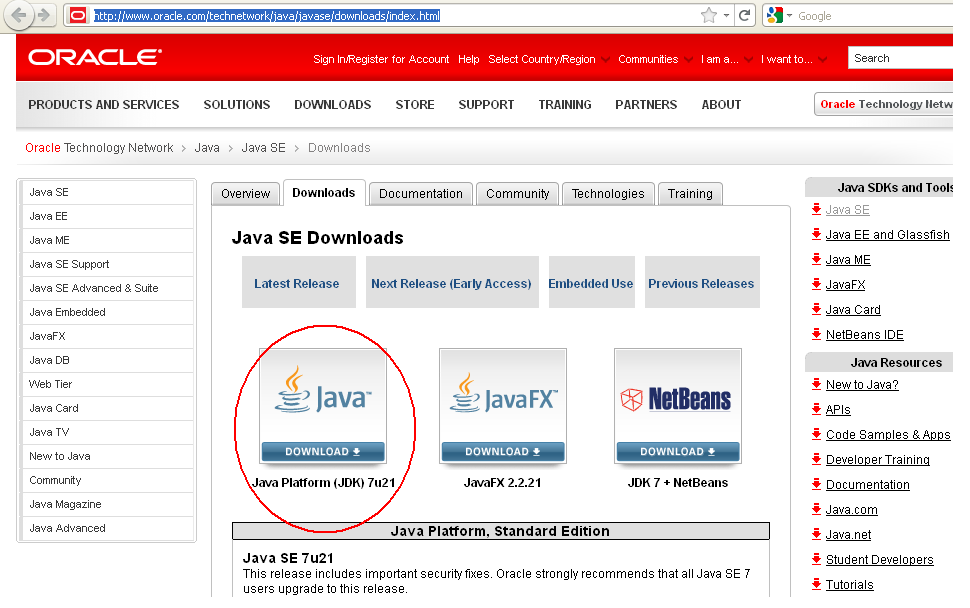Click the Oracle site favicon in address bar

(x=78, y=15)
